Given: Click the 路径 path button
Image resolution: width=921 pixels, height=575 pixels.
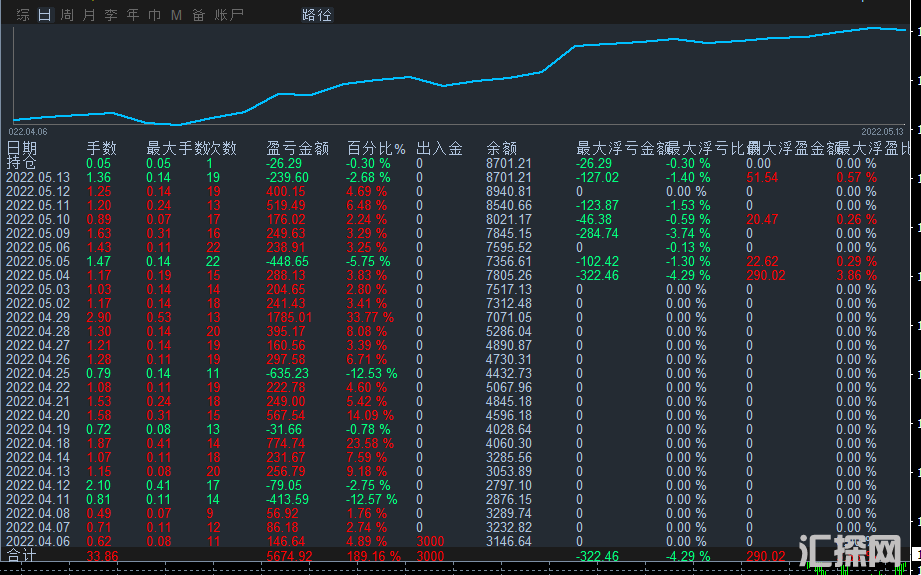Looking at the screenshot, I should pos(317,15).
